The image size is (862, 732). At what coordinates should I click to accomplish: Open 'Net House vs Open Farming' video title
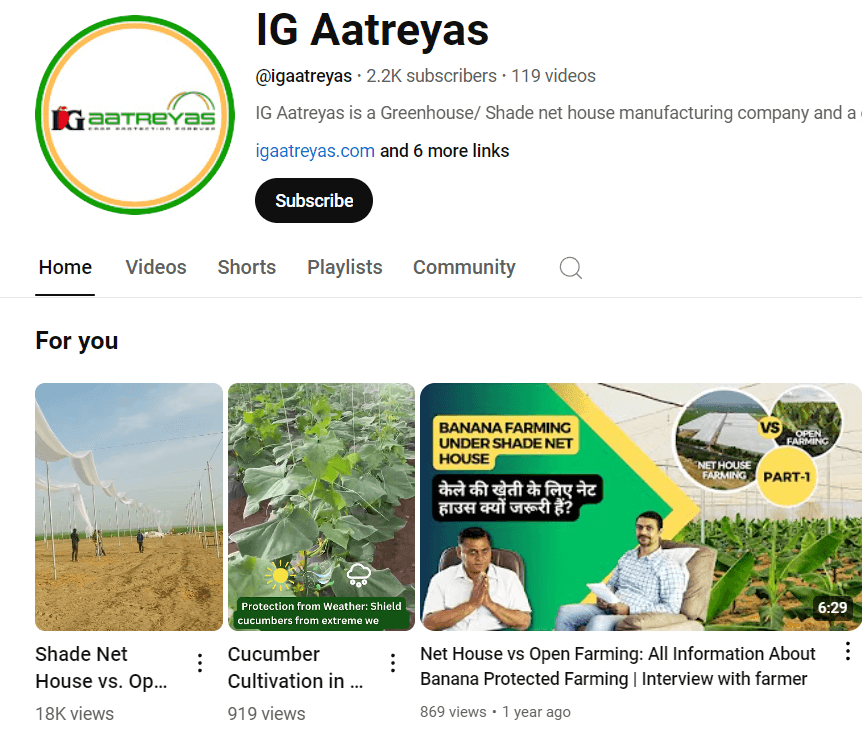(618, 666)
